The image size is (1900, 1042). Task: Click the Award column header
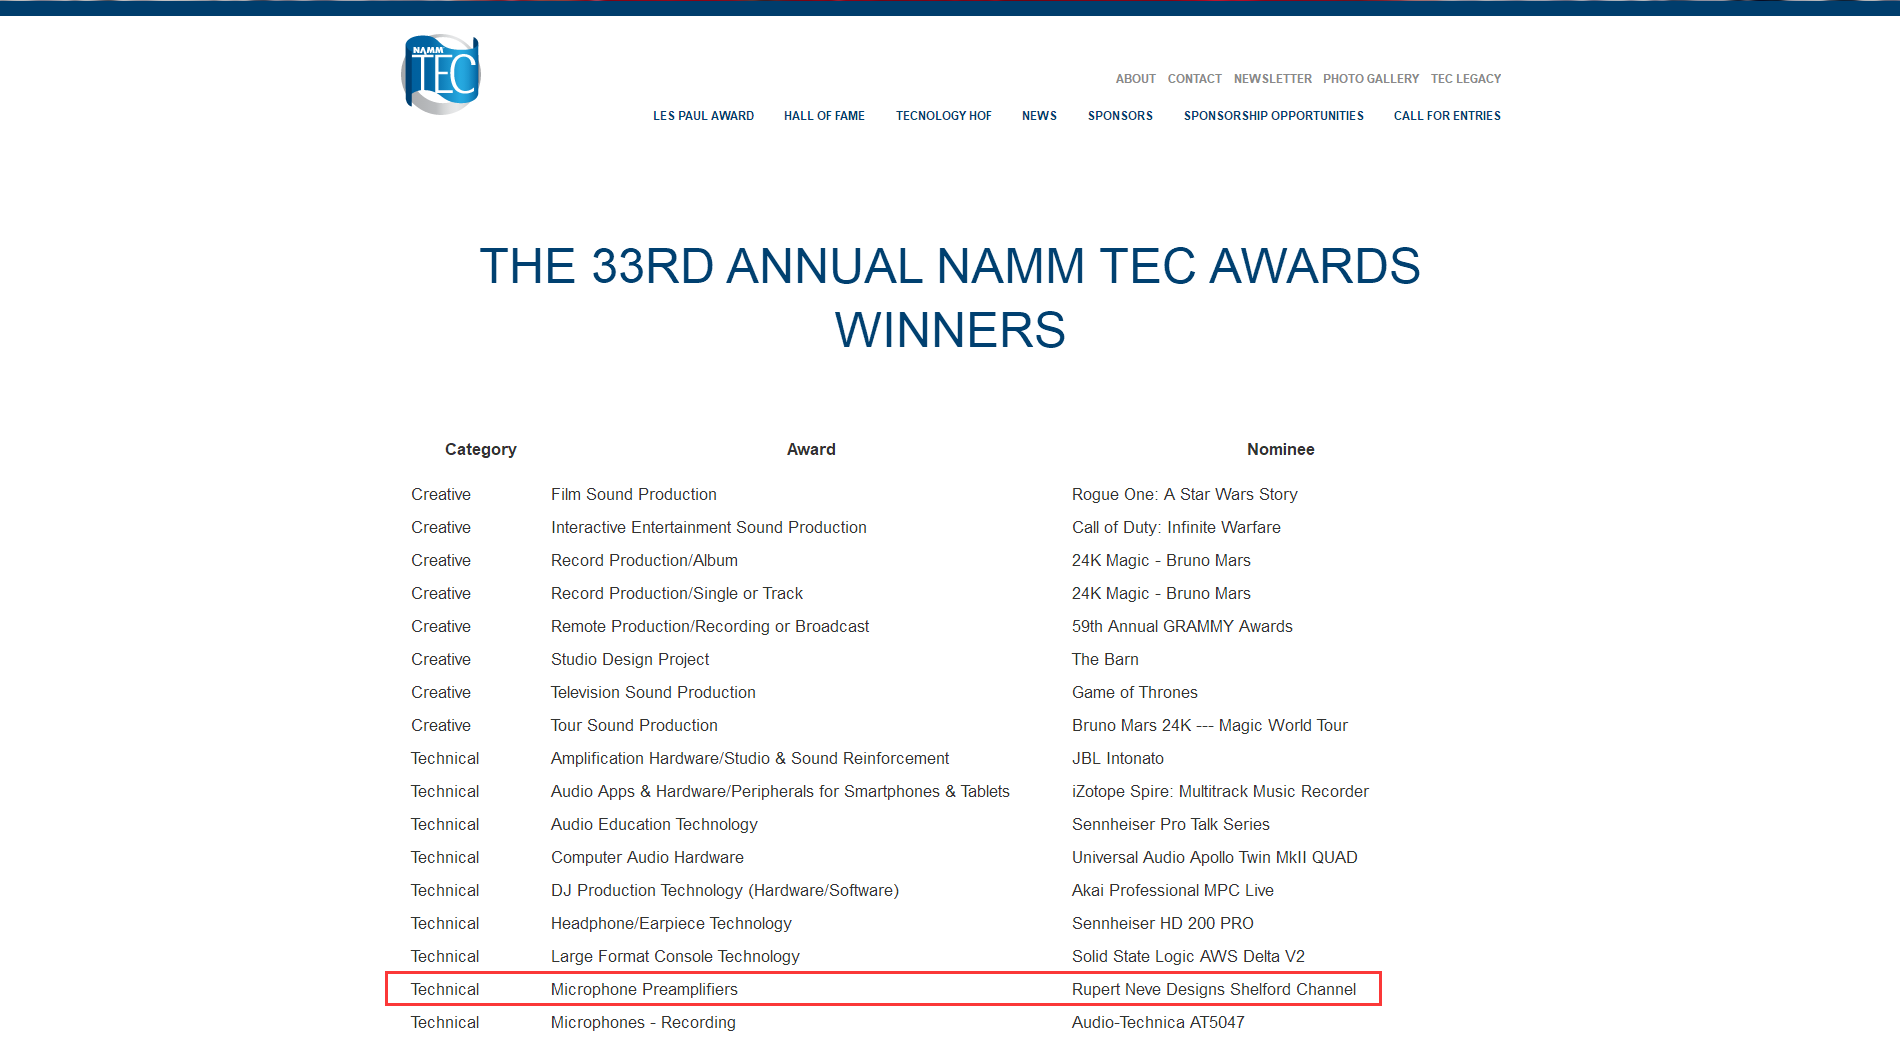[811, 450]
